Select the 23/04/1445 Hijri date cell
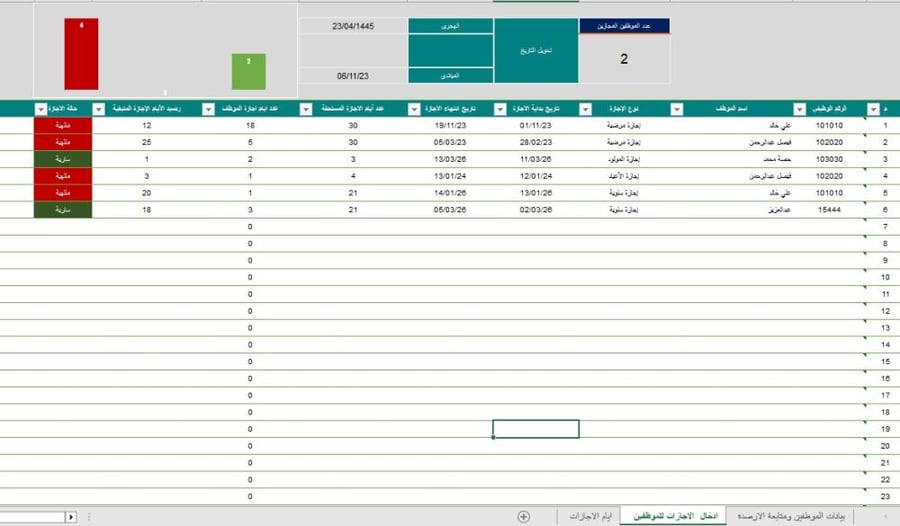This screenshot has width=900, height=526. (x=353, y=26)
